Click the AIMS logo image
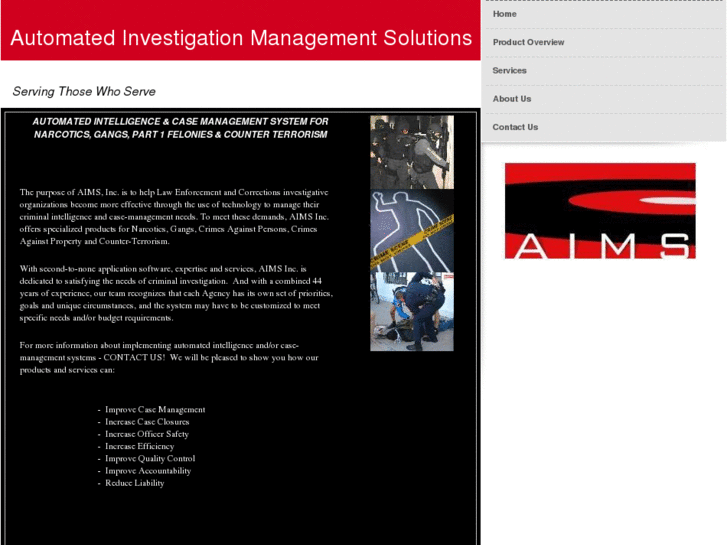This screenshot has height=545, width=727. [600, 211]
